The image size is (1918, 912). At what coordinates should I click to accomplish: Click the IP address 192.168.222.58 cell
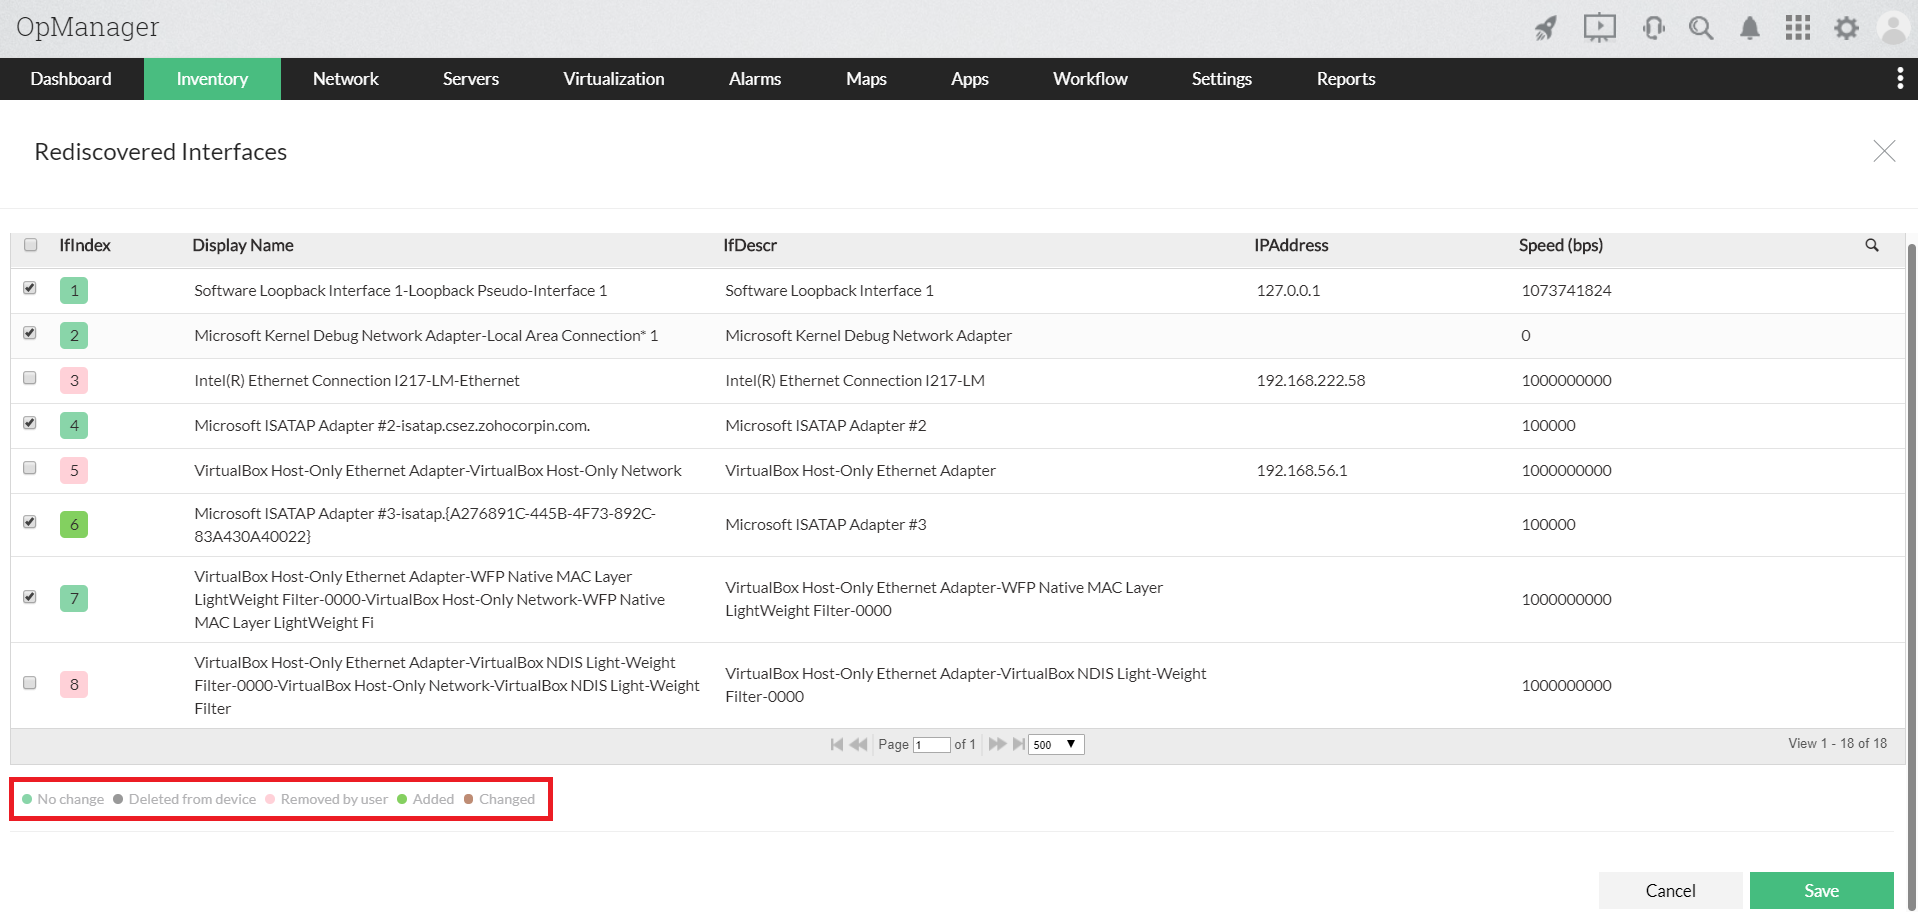(x=1311, y=381)
